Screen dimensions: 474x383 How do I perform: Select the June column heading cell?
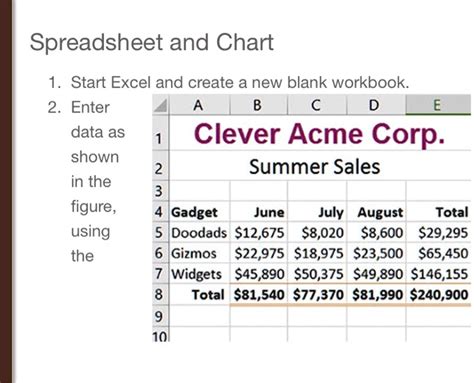tap(258, 212)
